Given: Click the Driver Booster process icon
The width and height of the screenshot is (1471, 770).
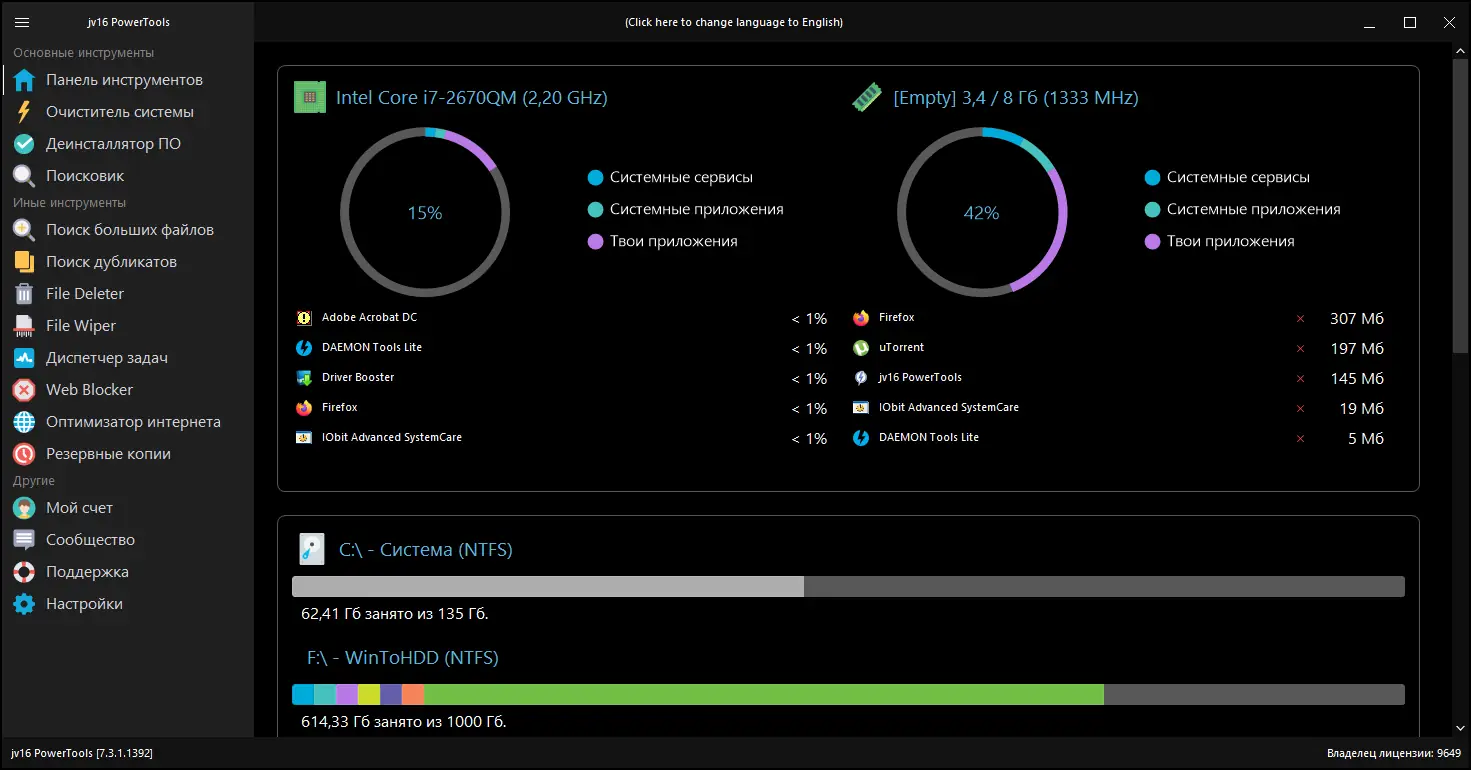Looking at the screenshot, I should [x=304, y=378].
